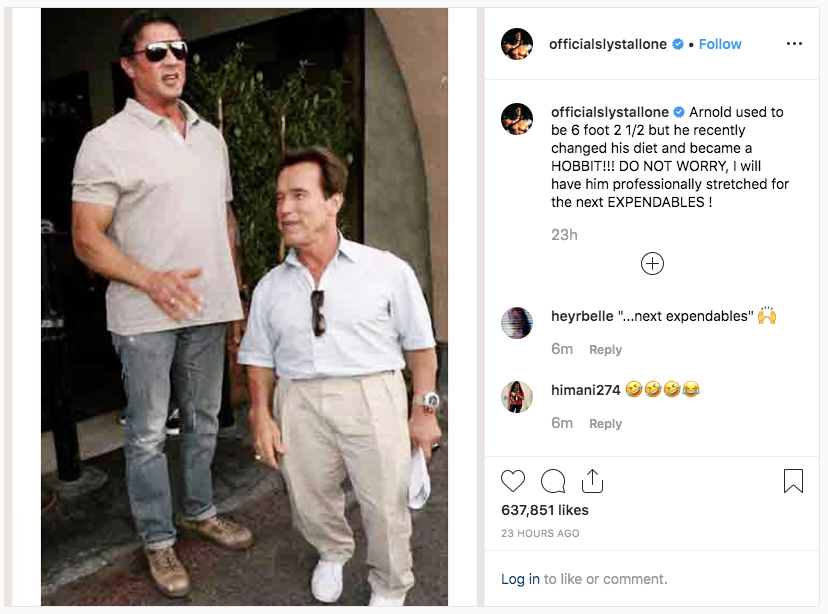The width and height of the screenshot is (828, 614).
Task: Load more comments with plus circle
Action: [x=652, y=264]
